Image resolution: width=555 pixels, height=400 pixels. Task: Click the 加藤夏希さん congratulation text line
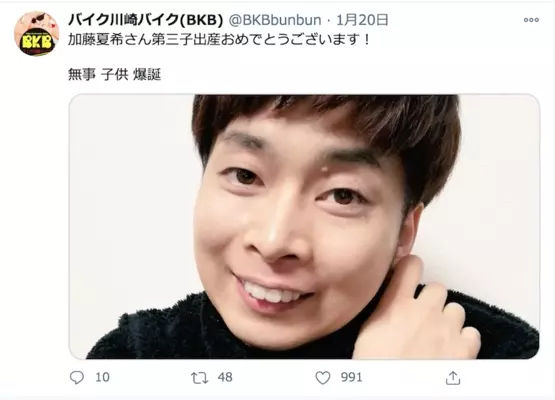coord(219,40)
